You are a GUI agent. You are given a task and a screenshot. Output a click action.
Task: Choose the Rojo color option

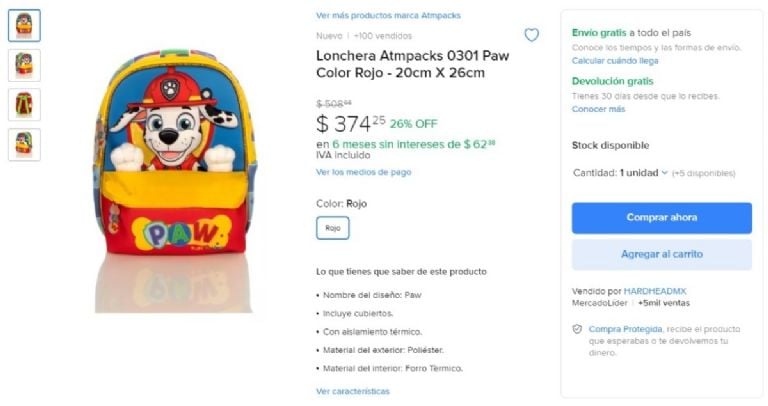pos(333,228)
